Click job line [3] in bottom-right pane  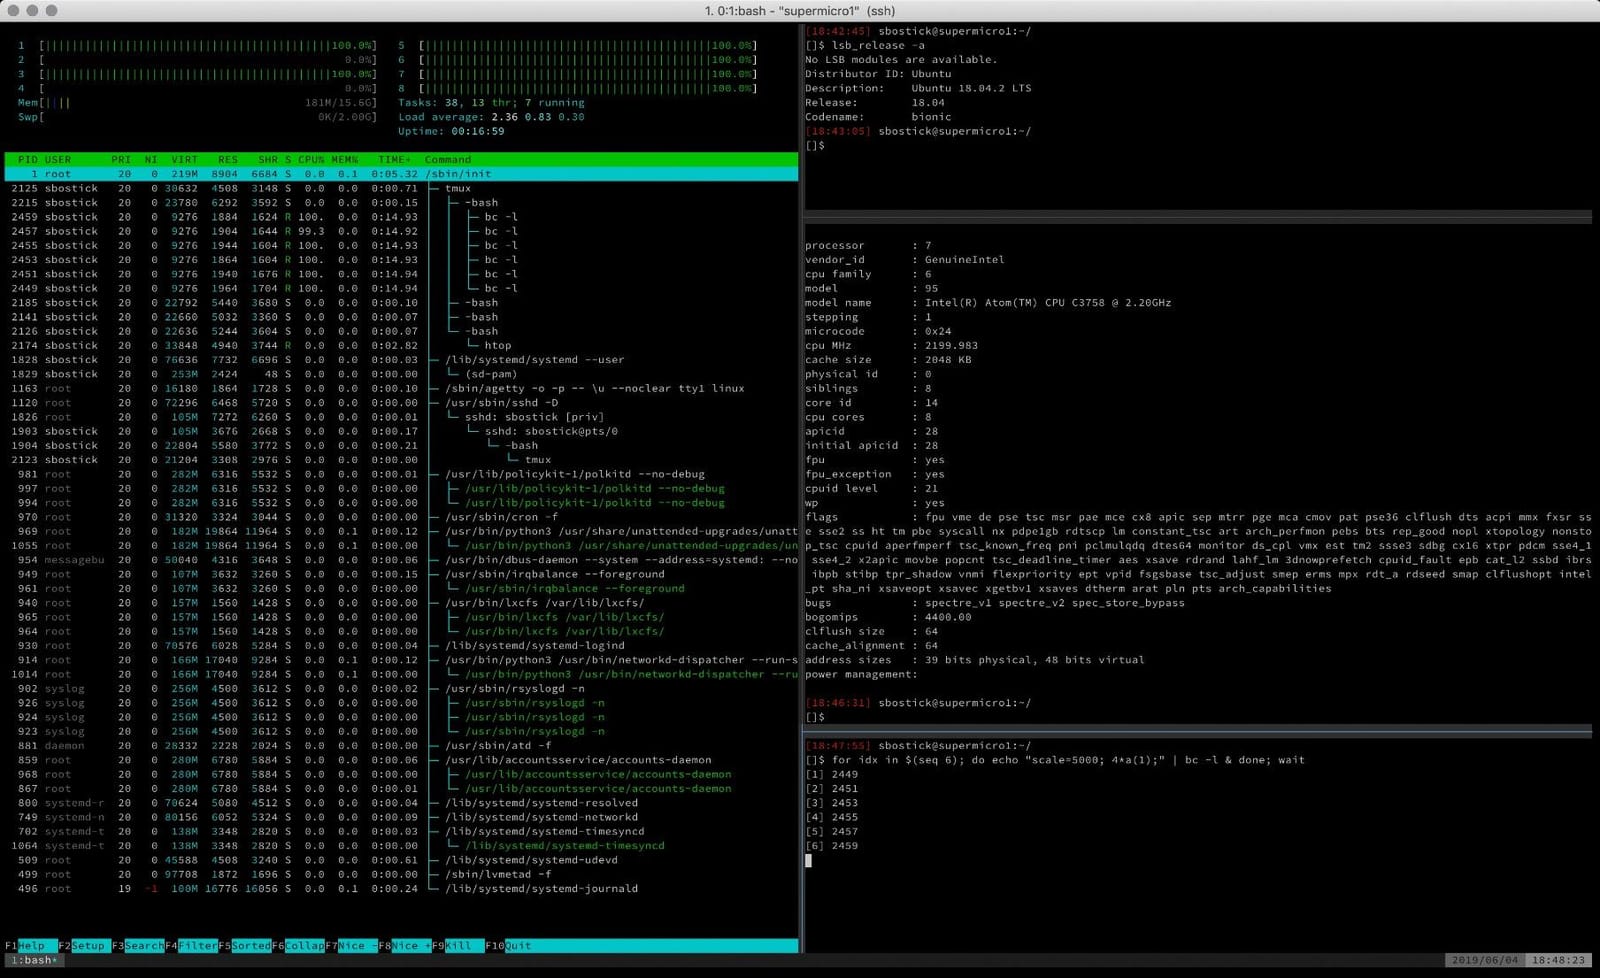pyautogui.click(x=832, y=803)
